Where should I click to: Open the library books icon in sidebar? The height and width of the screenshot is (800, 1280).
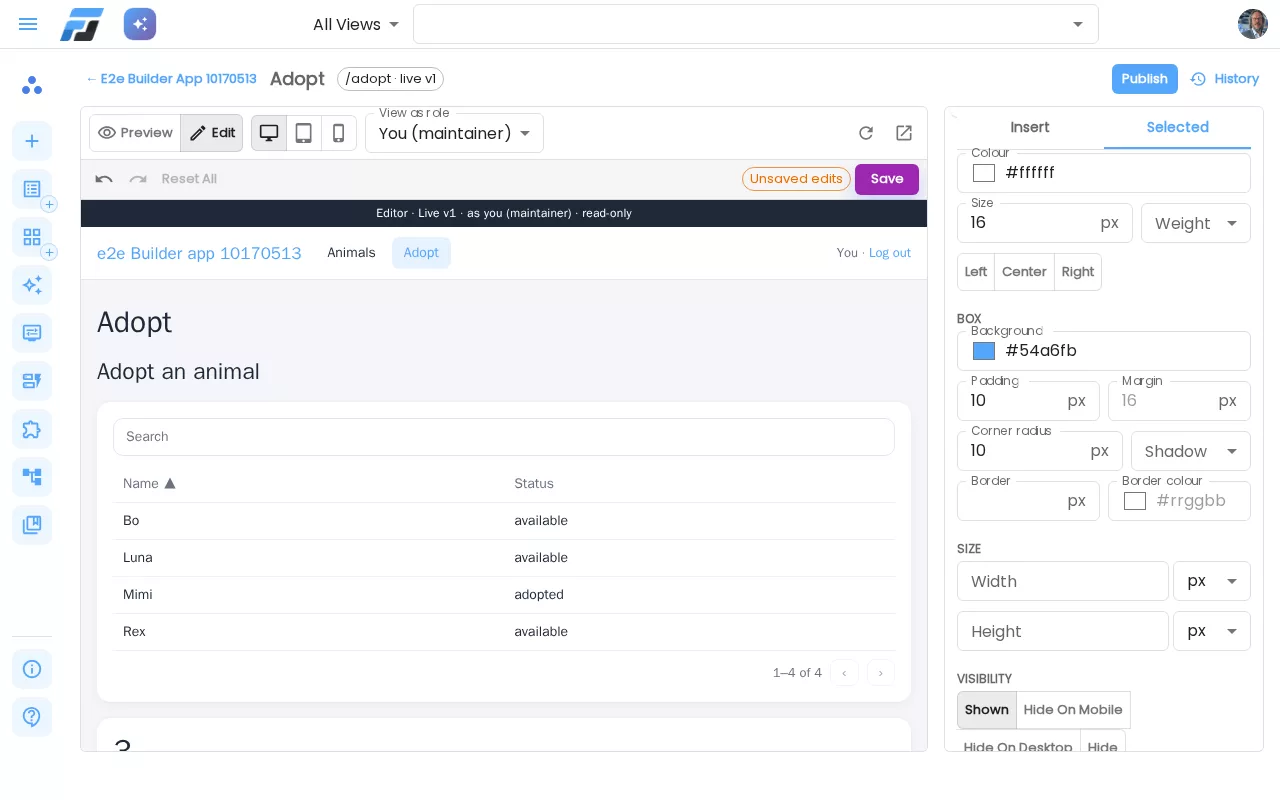pos(32,525)
